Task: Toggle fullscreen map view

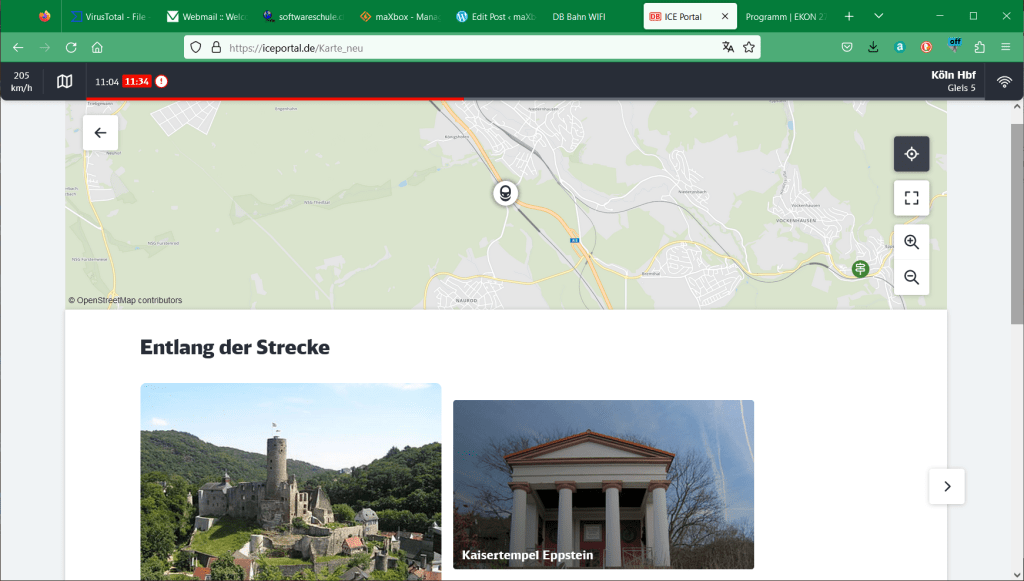Action: (x=911, y=198)
